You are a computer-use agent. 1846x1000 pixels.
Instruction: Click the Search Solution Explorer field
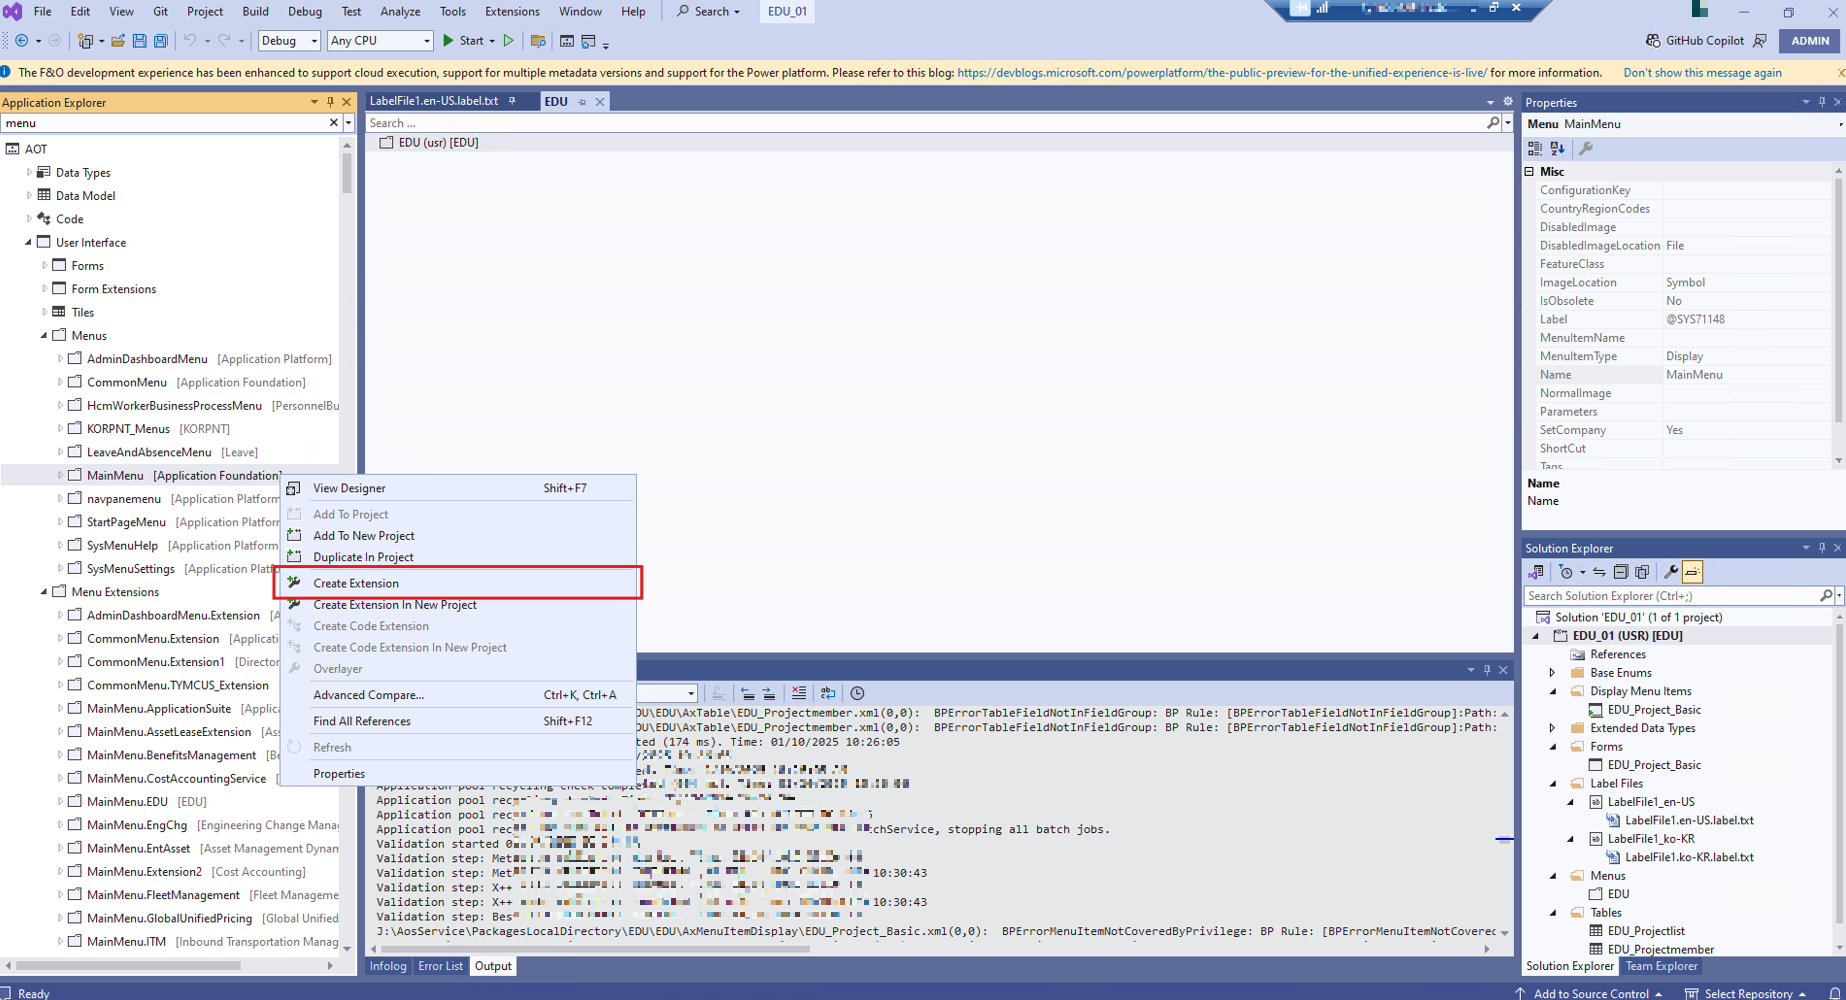point(1671,596)
